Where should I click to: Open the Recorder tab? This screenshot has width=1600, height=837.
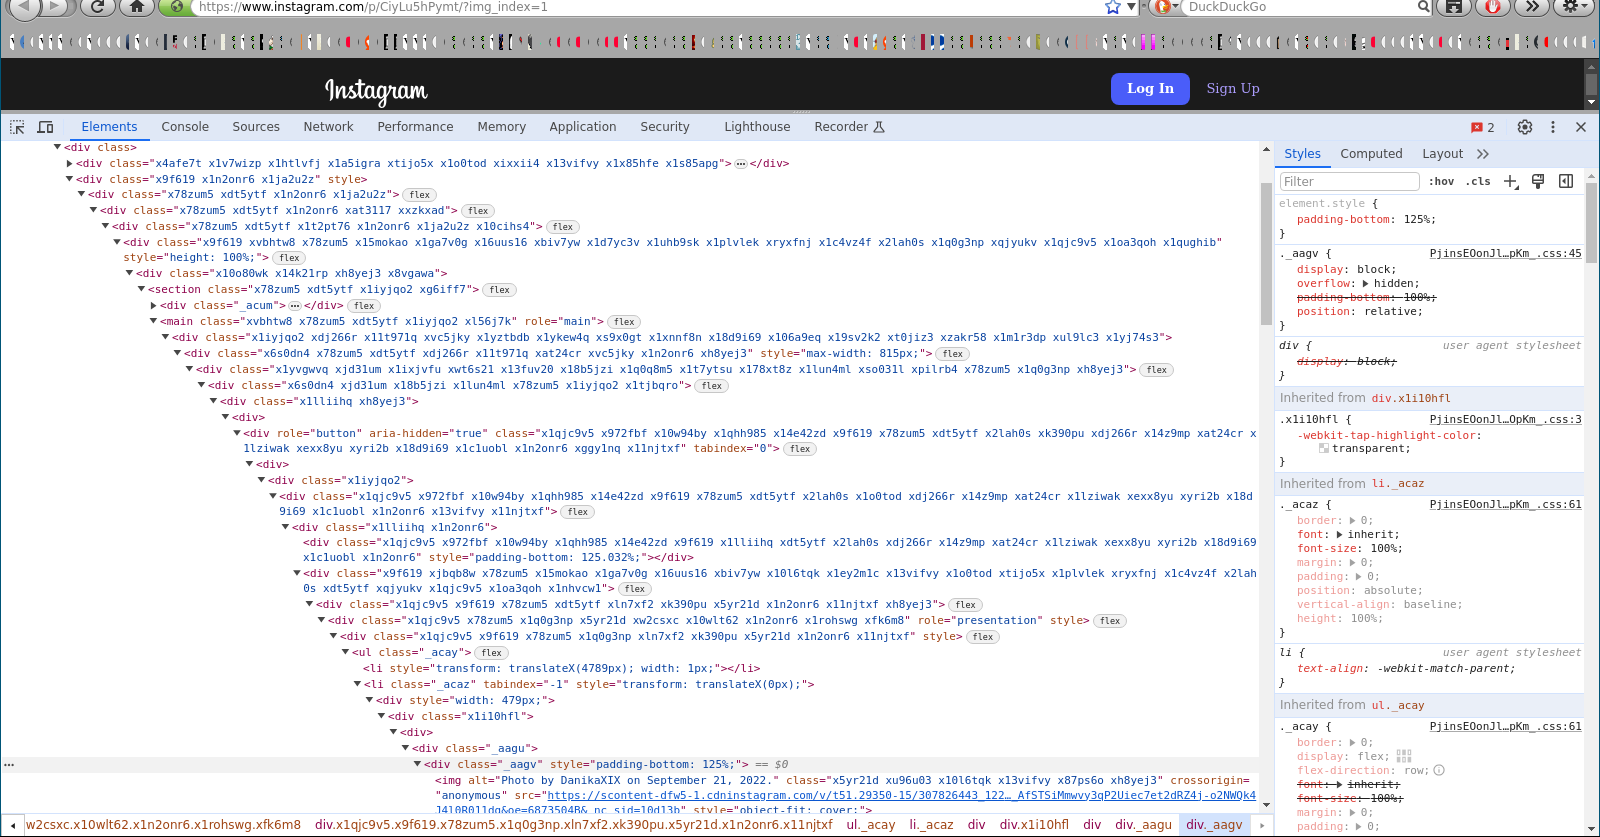849,127
